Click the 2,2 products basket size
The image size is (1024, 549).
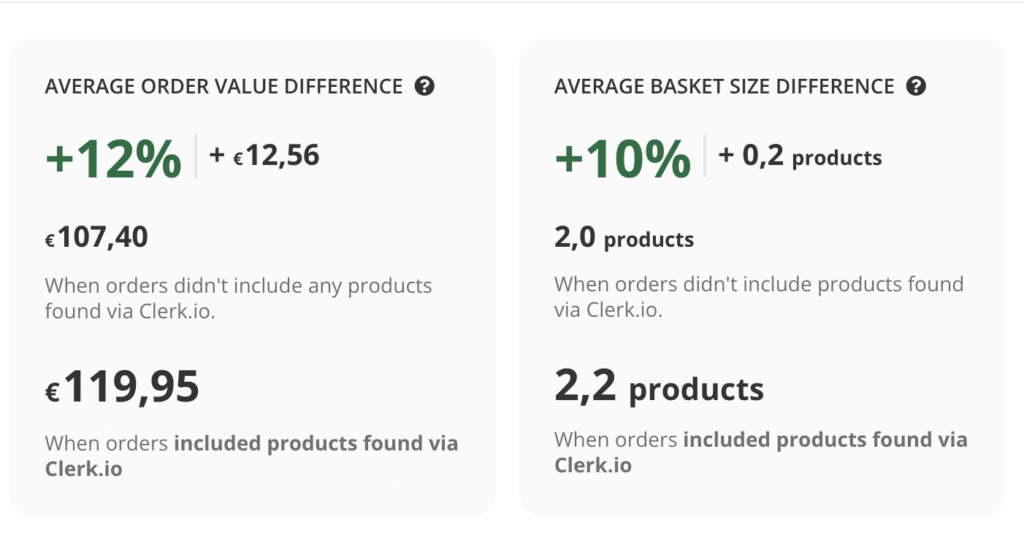pos(659,387)
